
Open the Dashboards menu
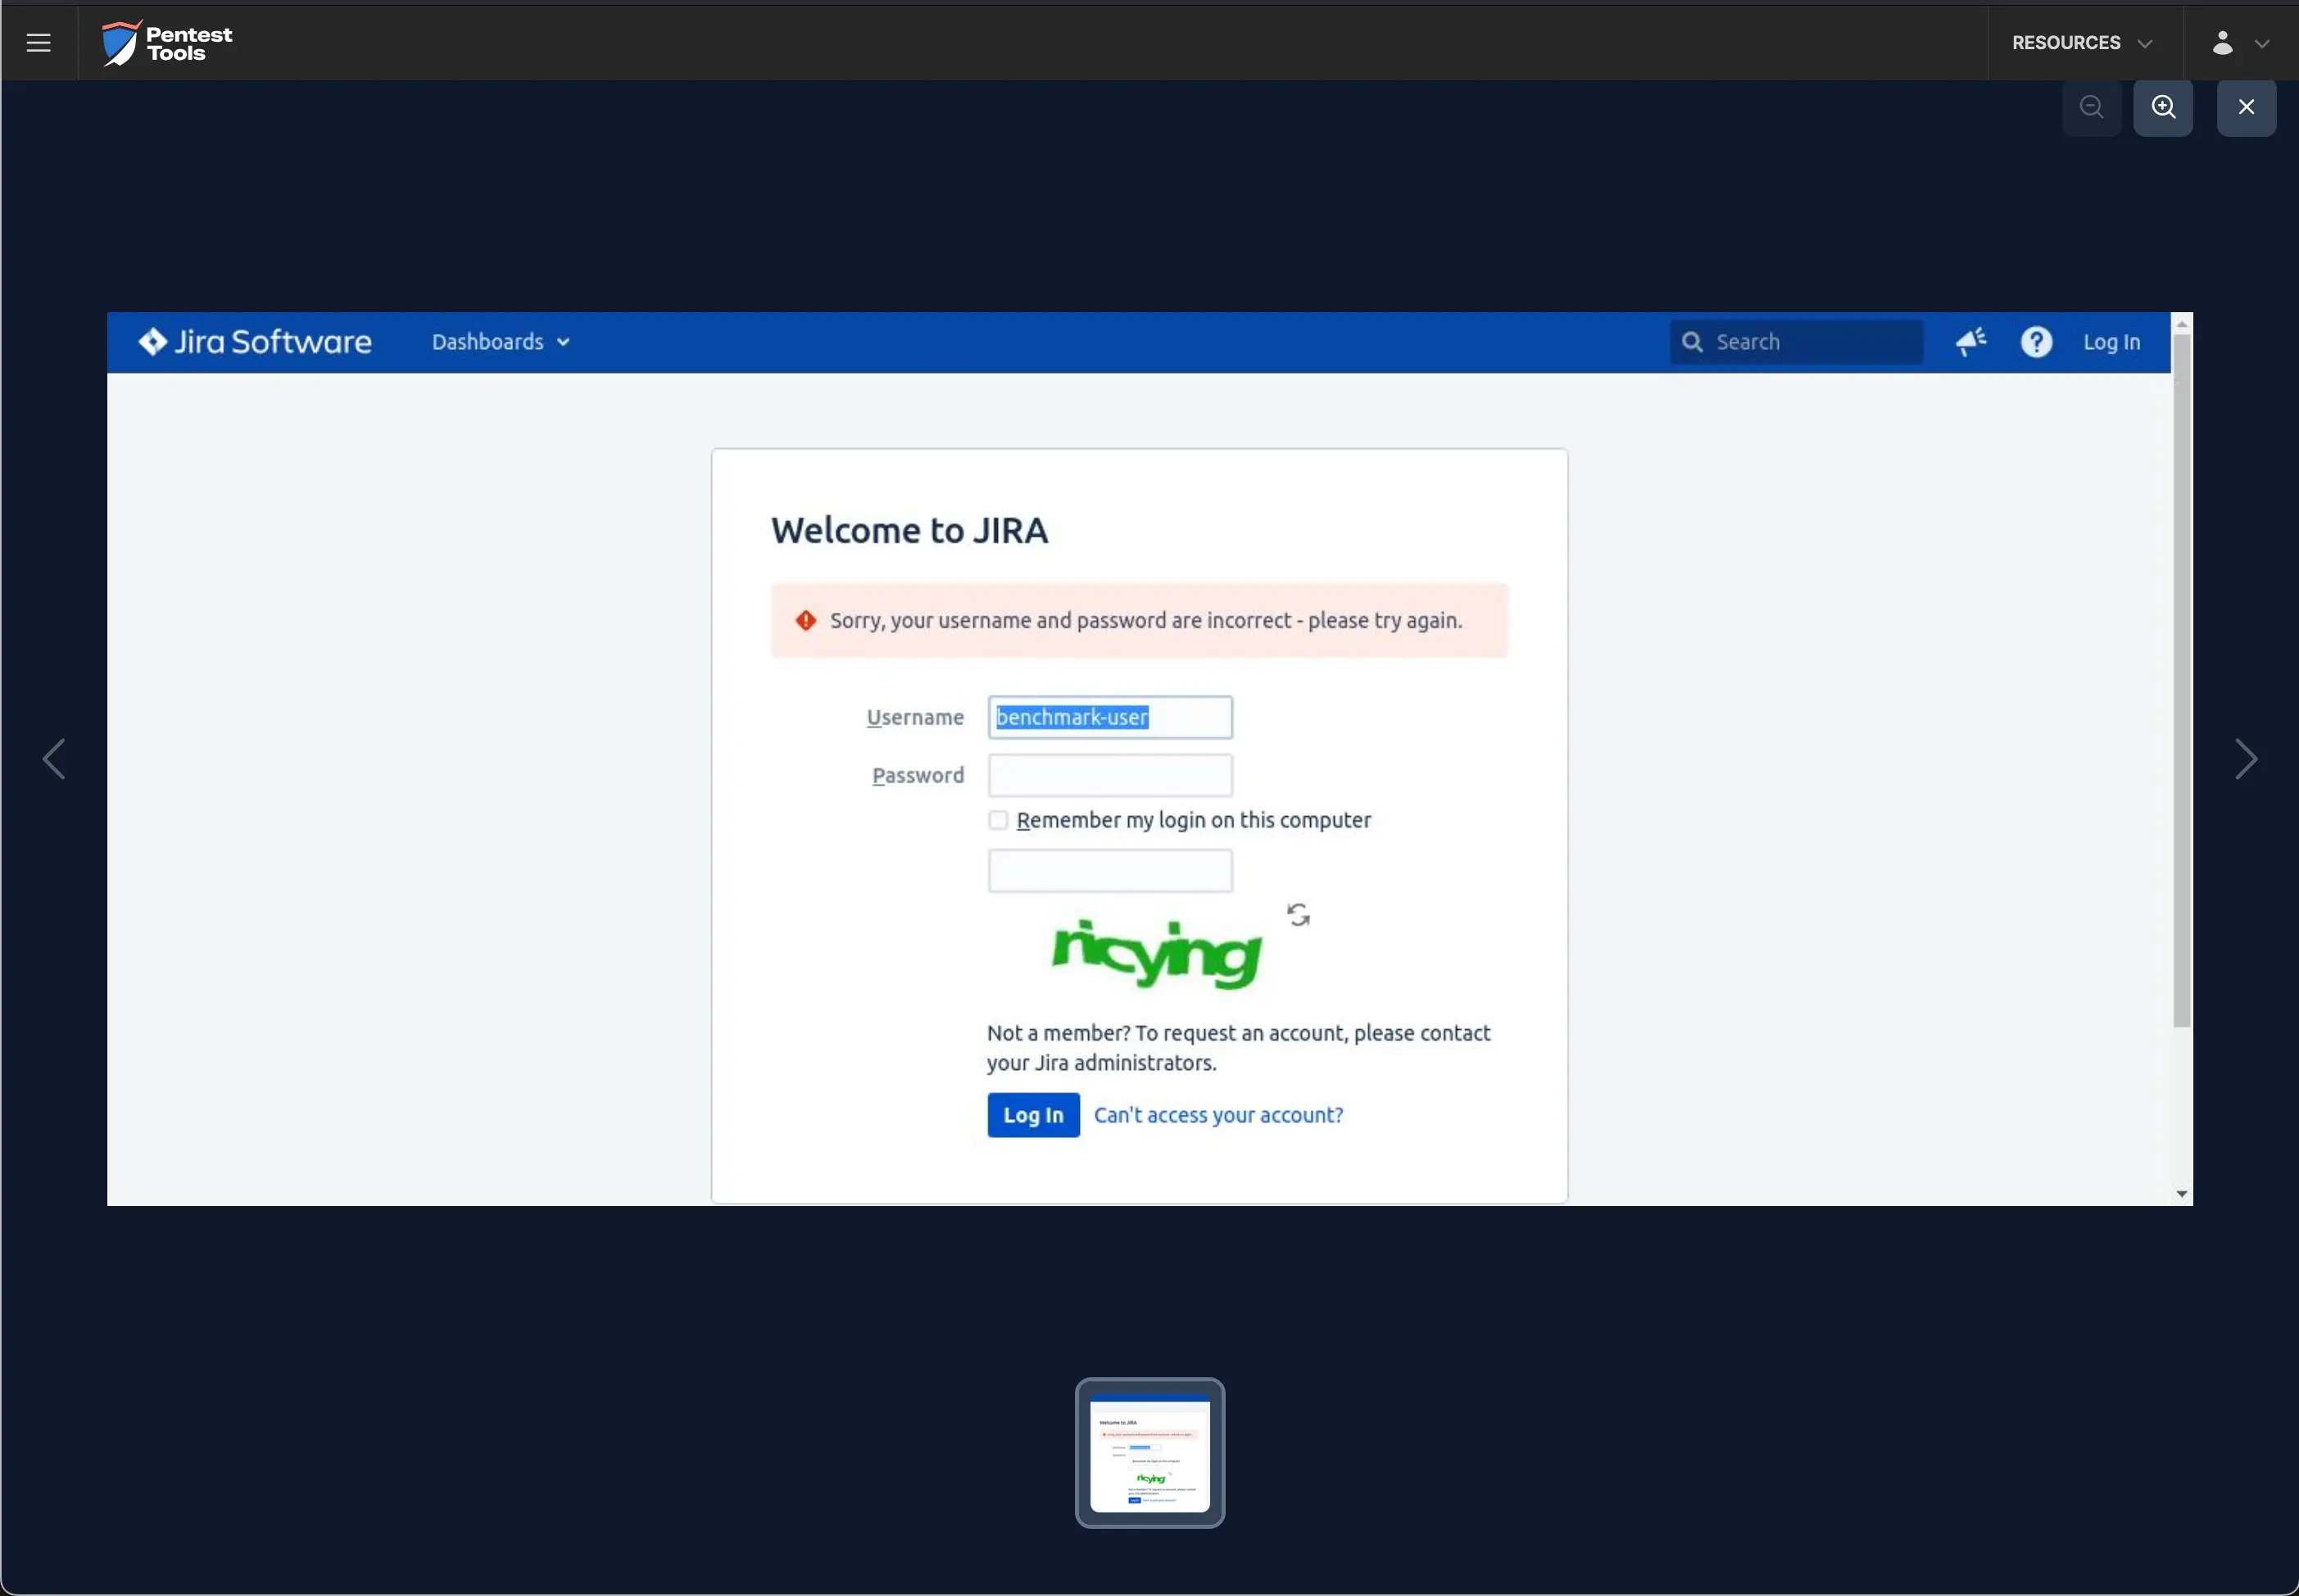pos(500,342)
